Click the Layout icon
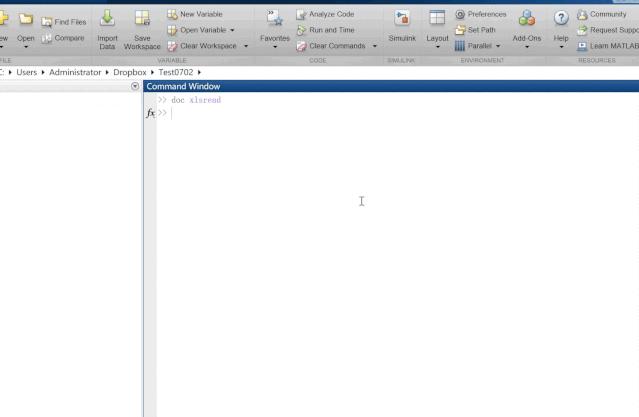639x417 pixels. (x=437, y=18)
